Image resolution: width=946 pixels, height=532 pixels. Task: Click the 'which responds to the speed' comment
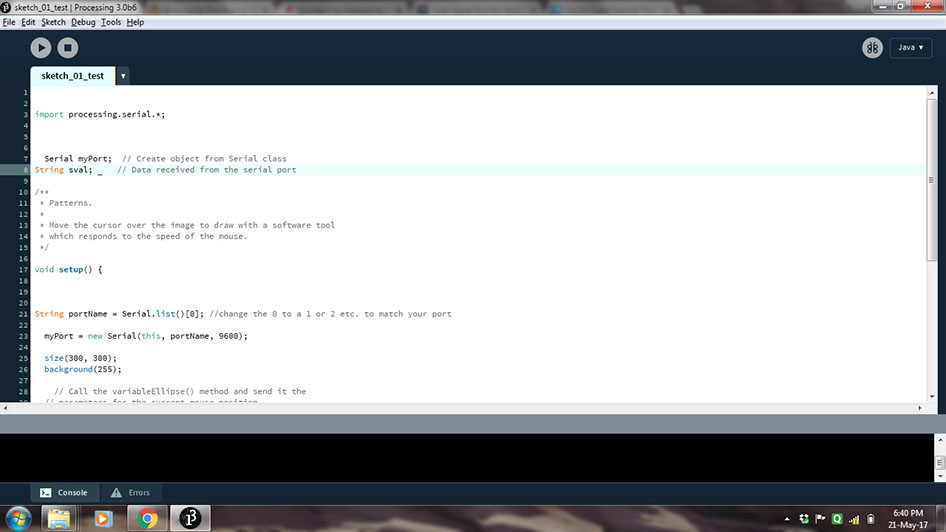pos(143,236)
